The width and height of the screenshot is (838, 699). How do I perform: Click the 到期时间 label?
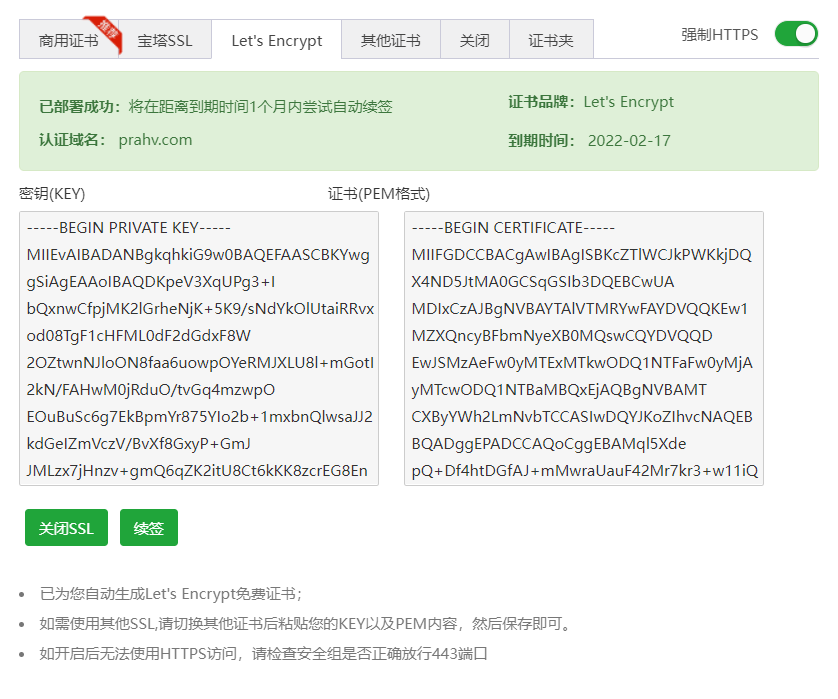click(541, 141)
